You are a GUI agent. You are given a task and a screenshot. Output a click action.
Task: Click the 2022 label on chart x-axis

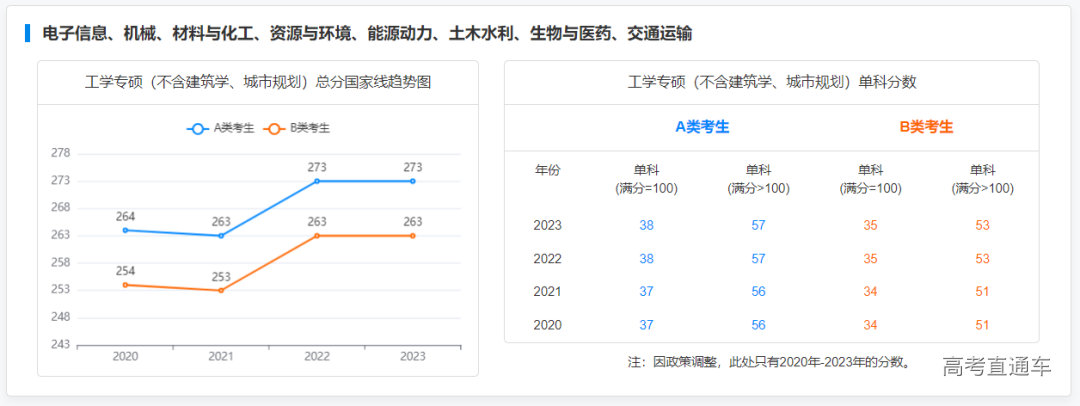[317, 357]
